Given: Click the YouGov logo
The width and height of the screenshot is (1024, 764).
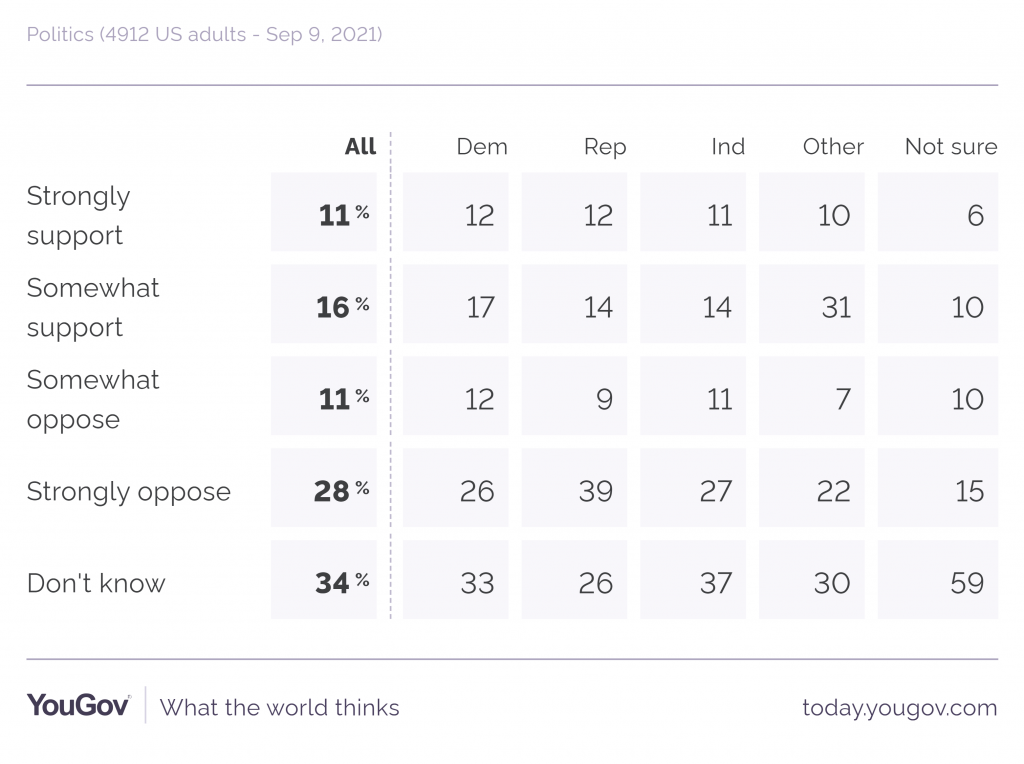Looking at the screenshot, I should [78, 705].
